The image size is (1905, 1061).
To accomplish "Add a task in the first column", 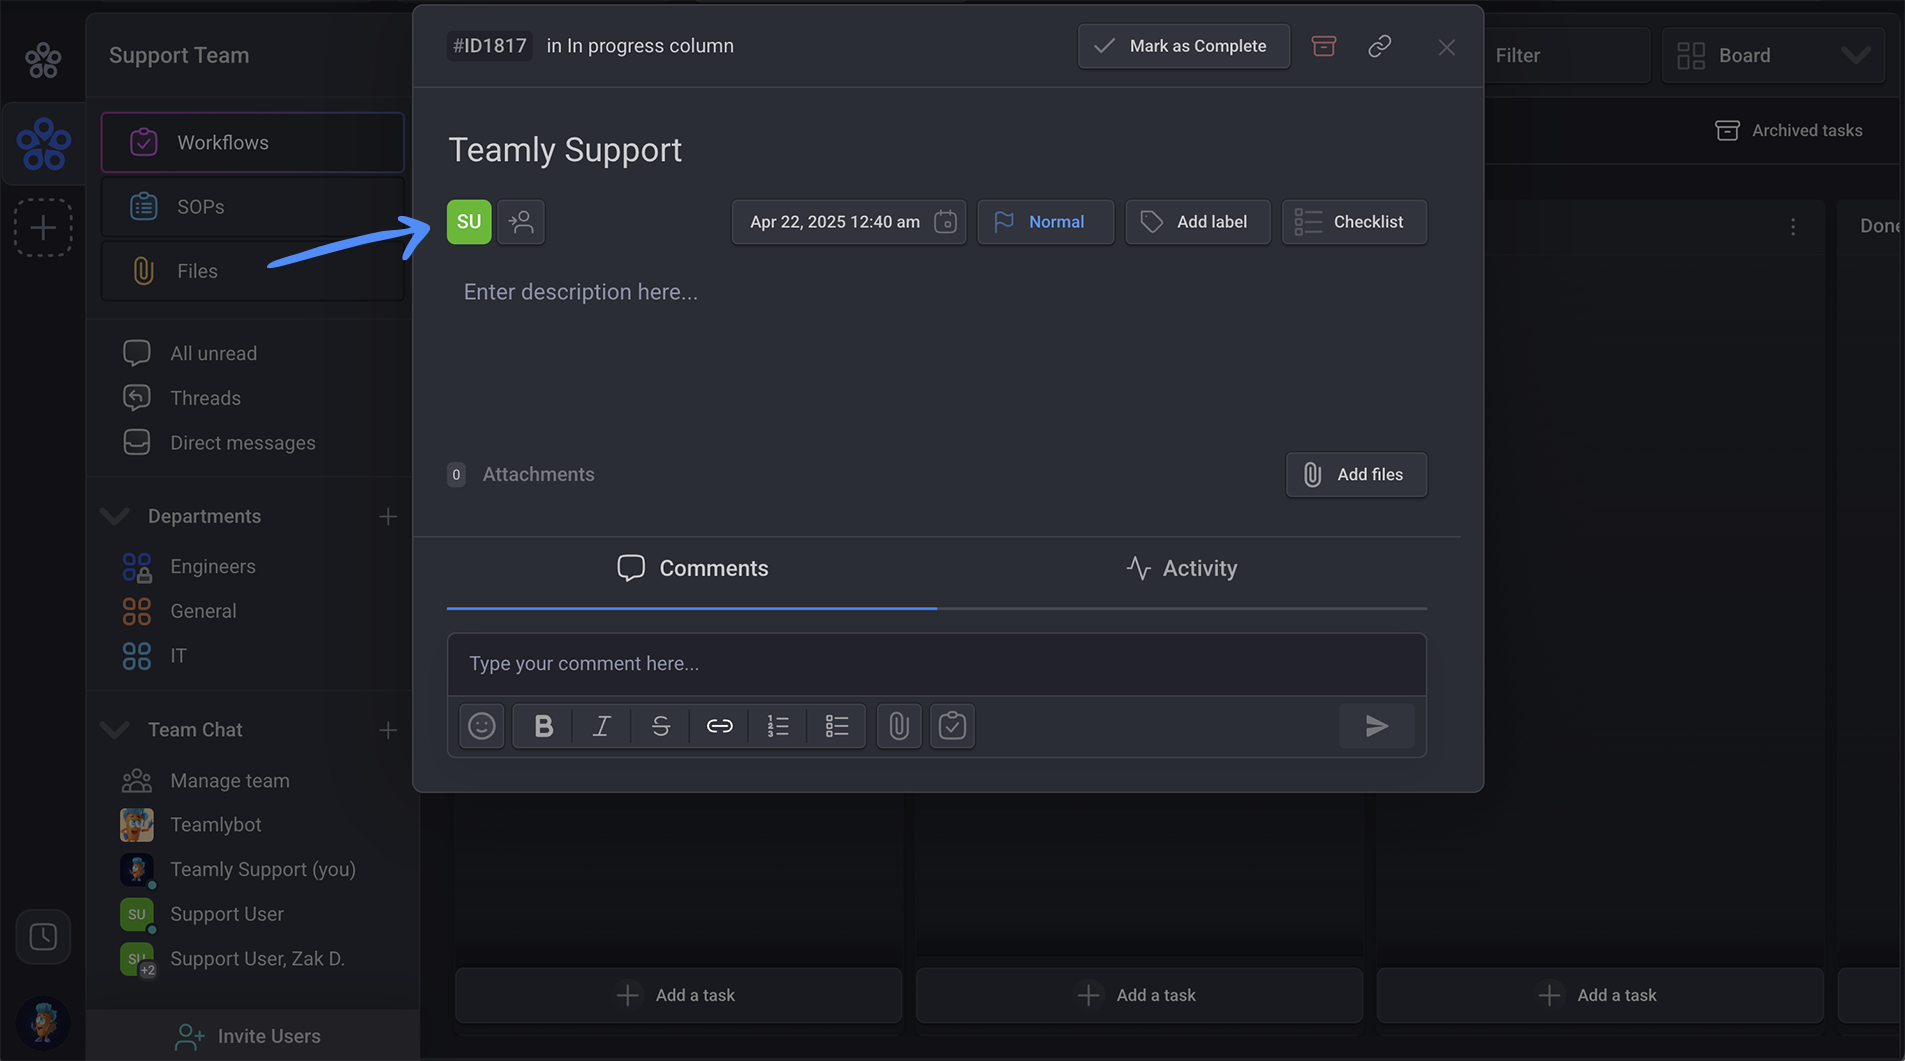I will [678, 995].
